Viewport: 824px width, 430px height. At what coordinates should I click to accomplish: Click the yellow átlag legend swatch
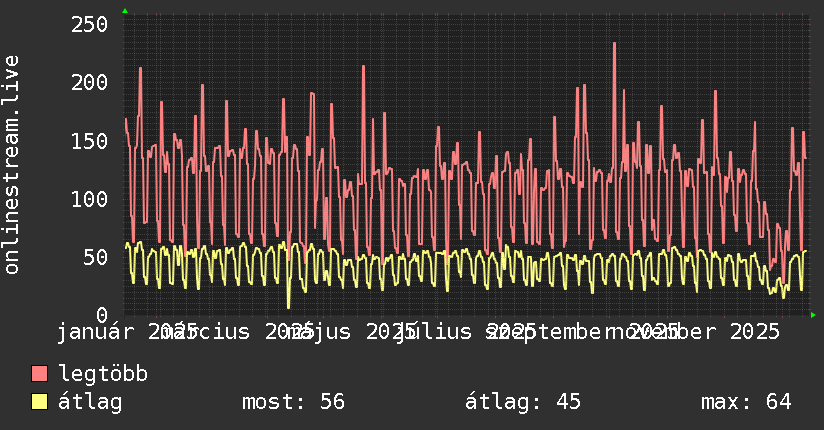pyautogui.click(x=39, y=401)
